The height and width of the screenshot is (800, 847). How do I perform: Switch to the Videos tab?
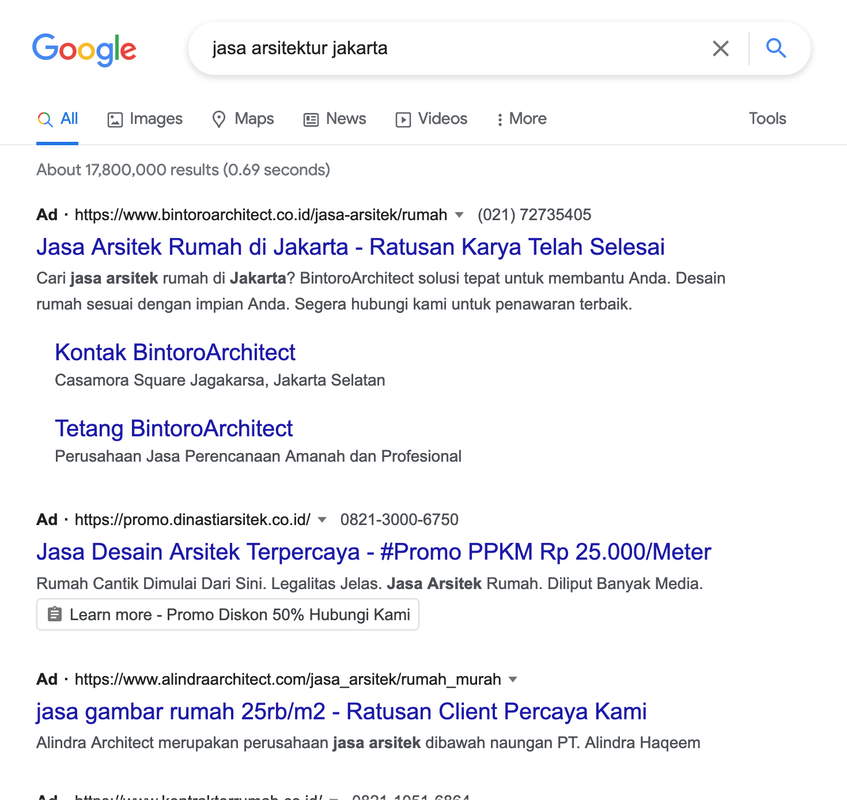[431, 119]
